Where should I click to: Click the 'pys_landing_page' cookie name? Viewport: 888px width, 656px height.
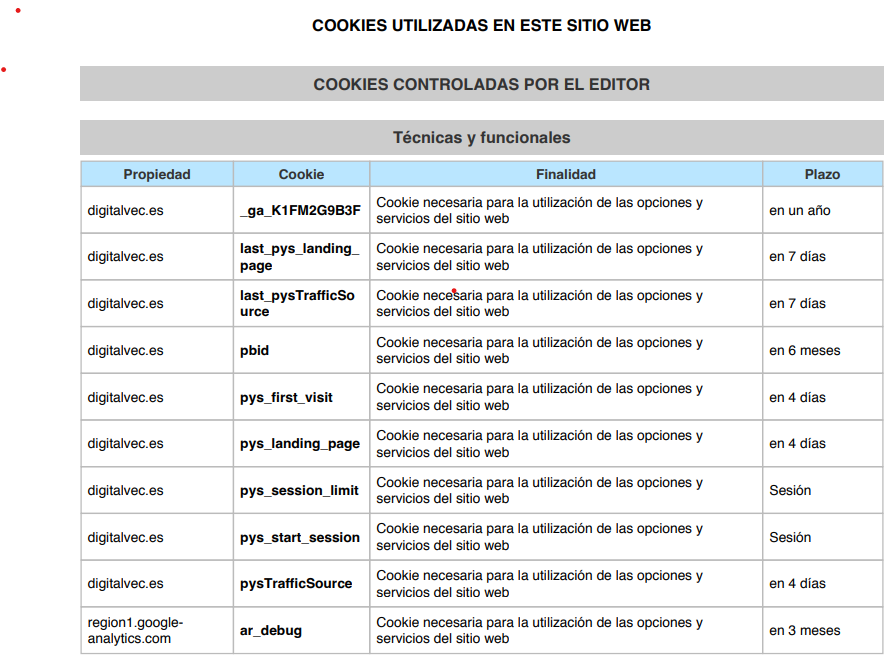299,444
